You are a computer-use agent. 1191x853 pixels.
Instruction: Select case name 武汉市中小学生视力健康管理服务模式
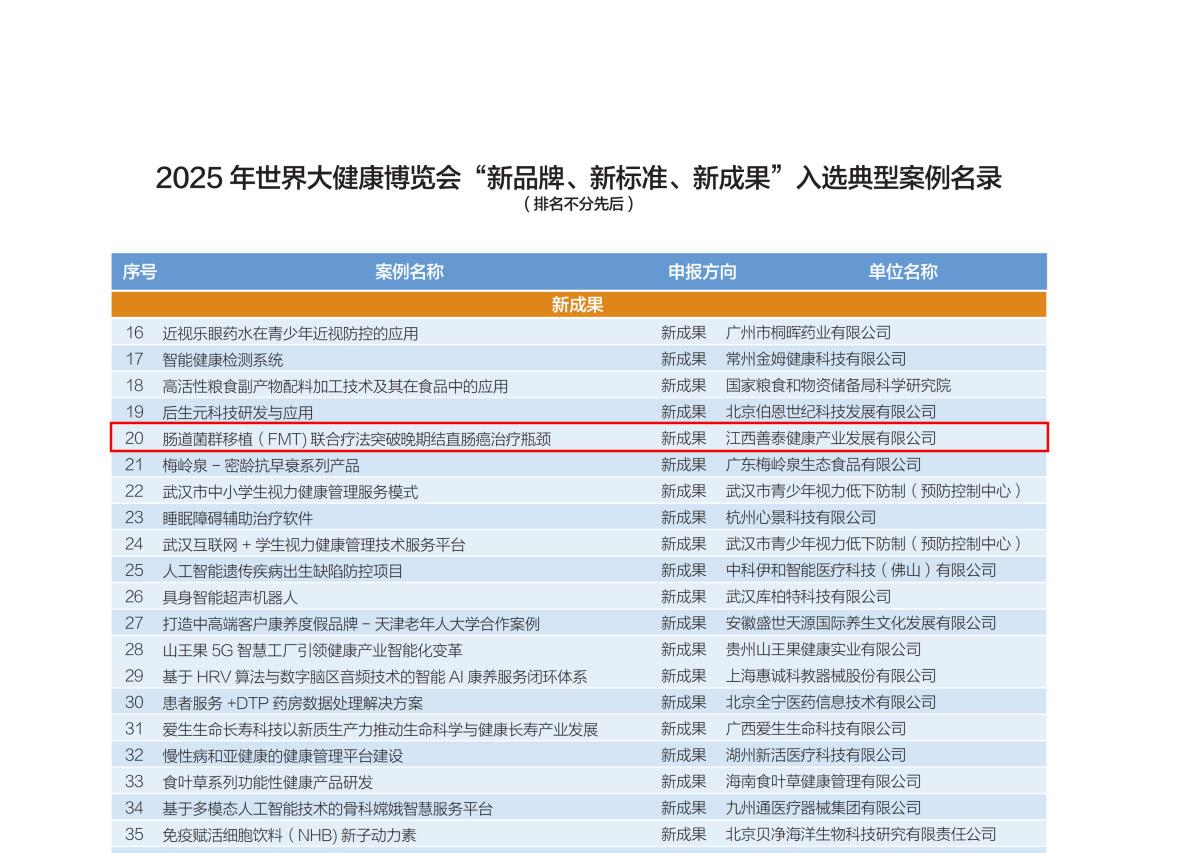290,491
